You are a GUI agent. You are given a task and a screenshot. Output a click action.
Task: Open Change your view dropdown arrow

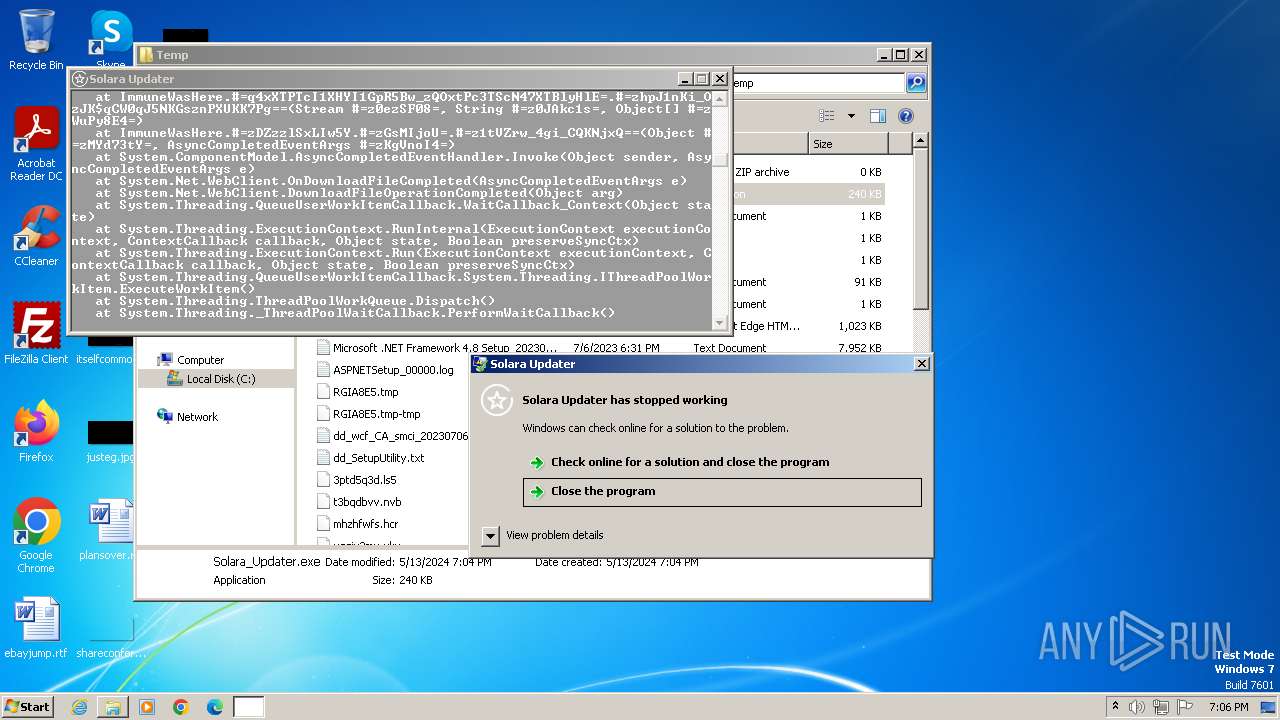click(851, 116)
